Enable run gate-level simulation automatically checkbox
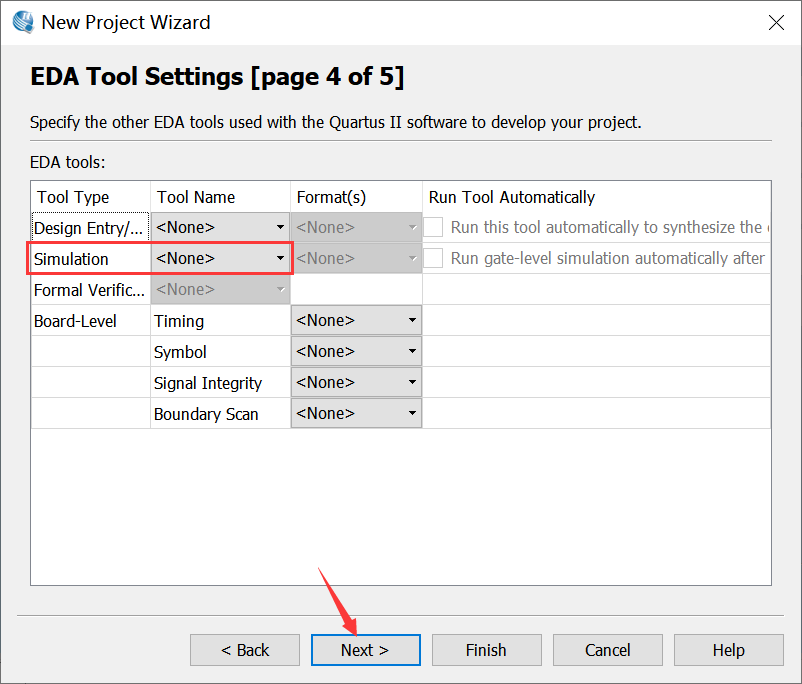This screenshot has width=802, height=684. coord(433,258)
